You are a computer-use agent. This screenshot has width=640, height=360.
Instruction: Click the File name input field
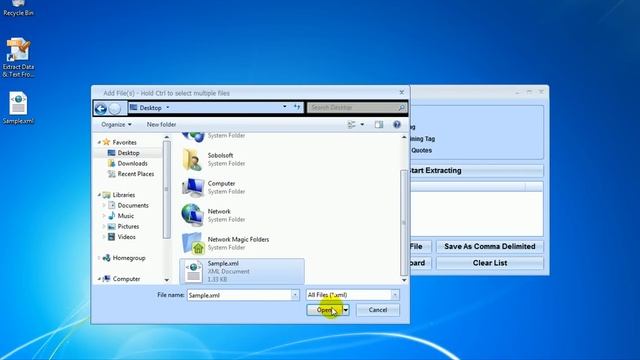(x=240, y=295)
